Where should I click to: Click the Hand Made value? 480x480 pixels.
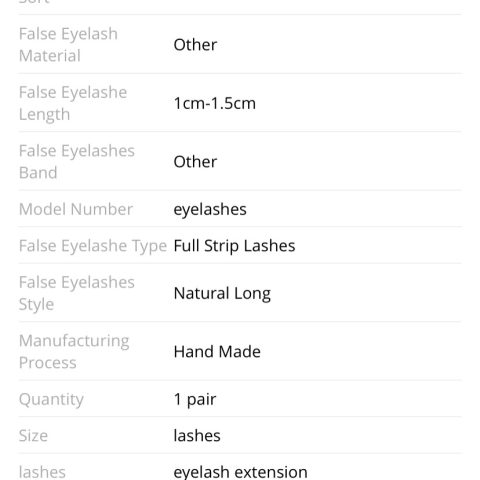(217, 352)
